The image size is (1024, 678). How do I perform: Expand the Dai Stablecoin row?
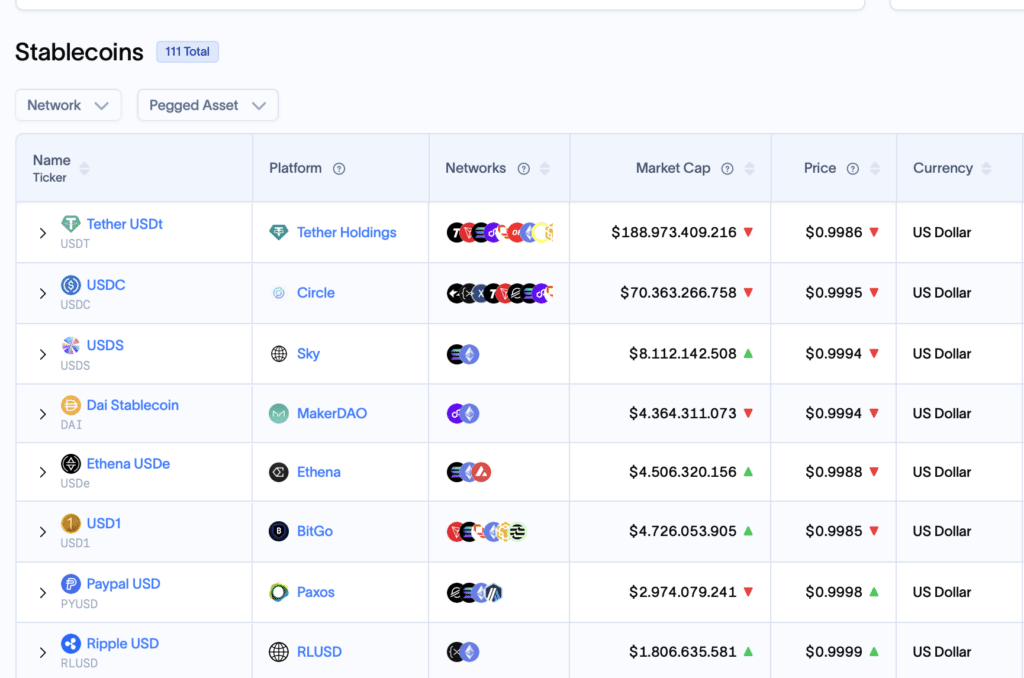(42, 414)
